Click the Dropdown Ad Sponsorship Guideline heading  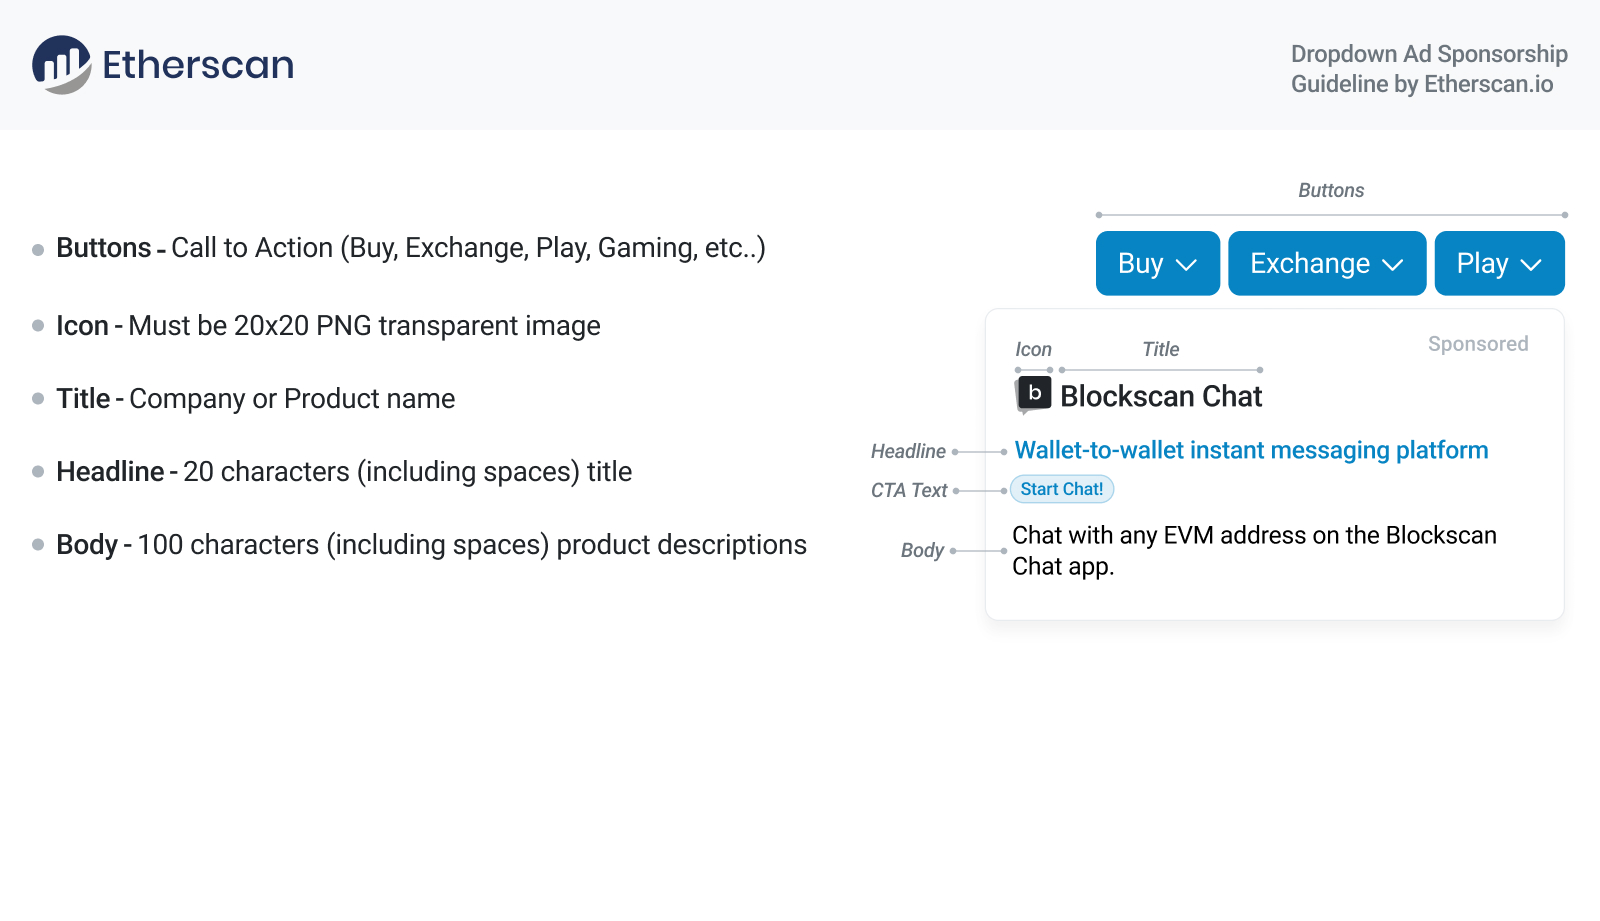(1428, 69)
